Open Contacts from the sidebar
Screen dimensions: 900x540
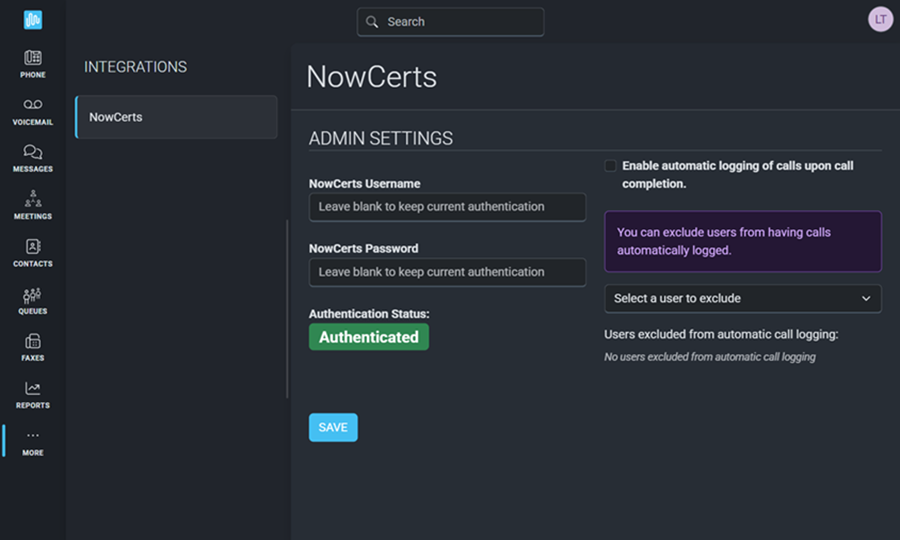point(33,247)
